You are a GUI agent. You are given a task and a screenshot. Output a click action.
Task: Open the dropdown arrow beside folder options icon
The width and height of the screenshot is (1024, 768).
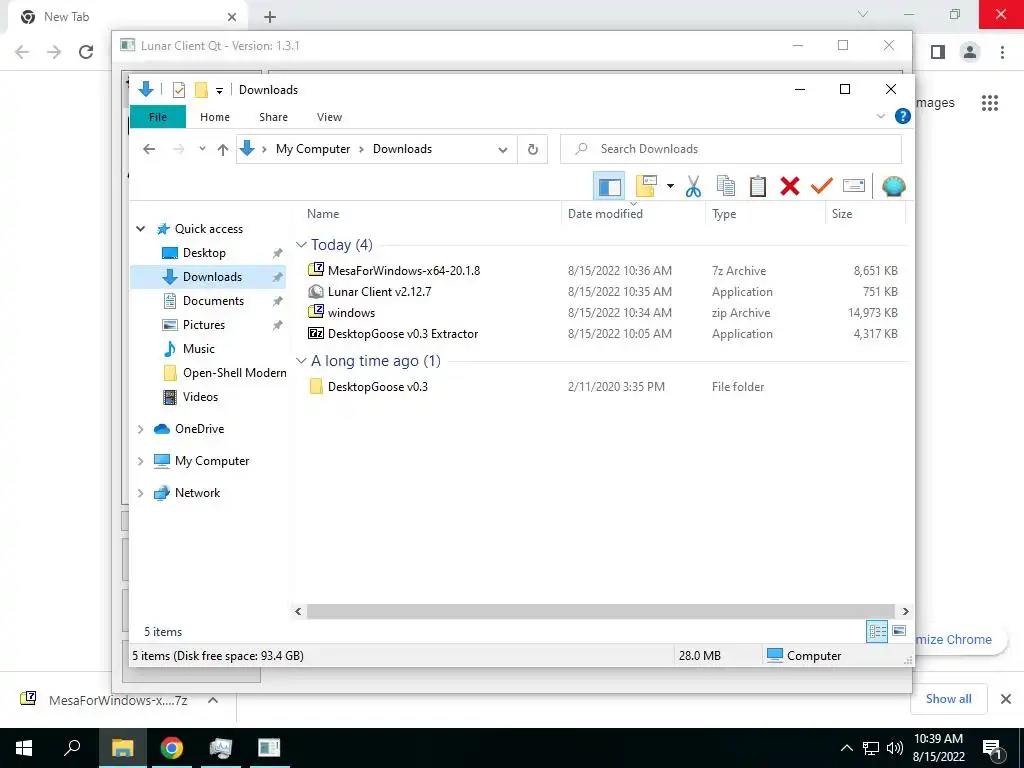[670, 187]
